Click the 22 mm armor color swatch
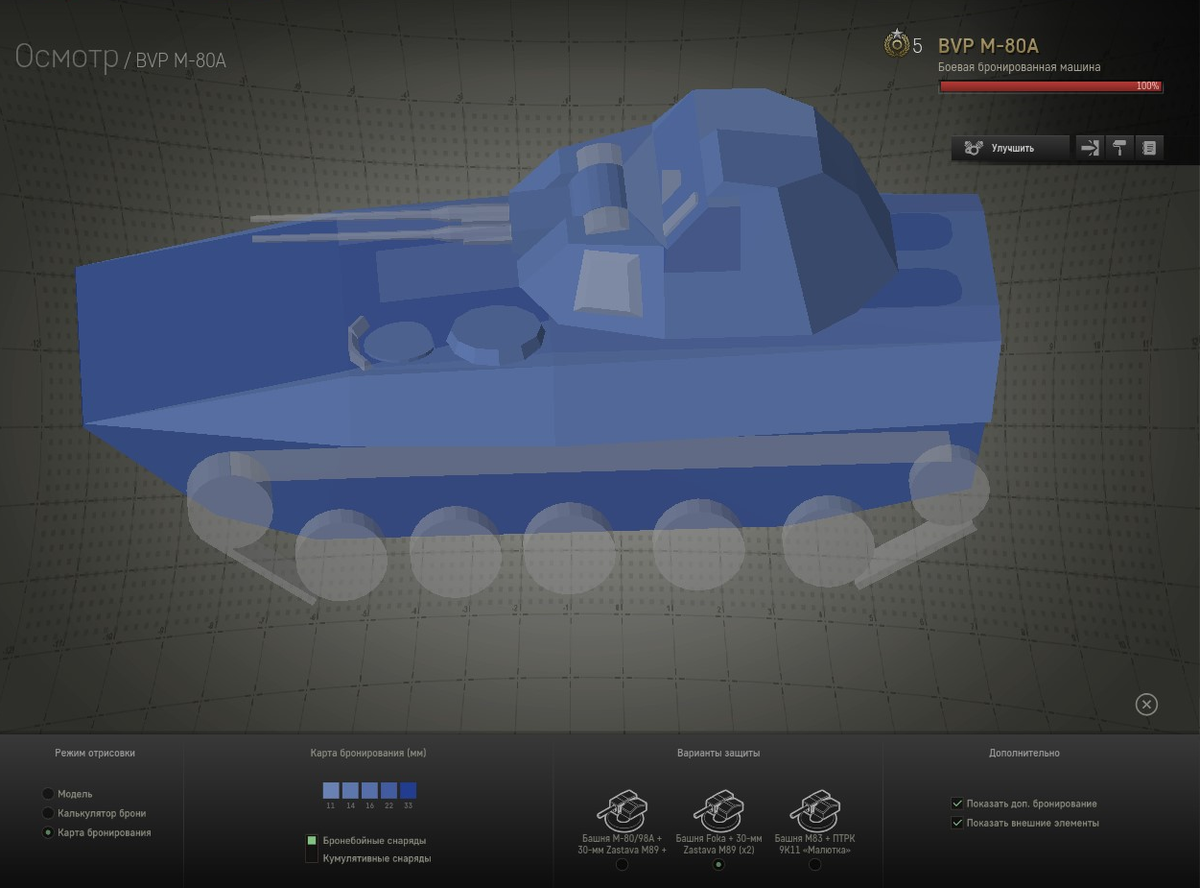 pyautogui.click(x=388, y=790)
